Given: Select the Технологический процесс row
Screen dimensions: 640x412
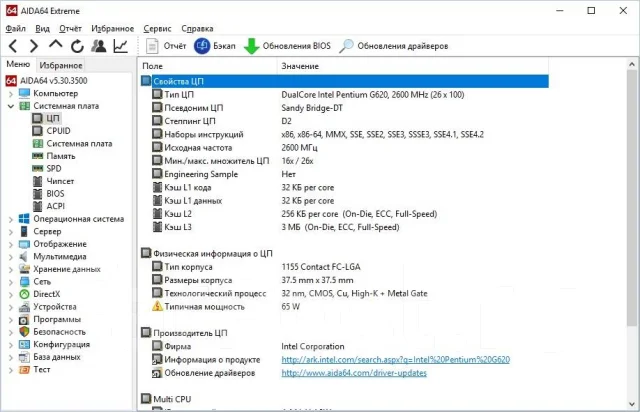Looking at the screenshot, I should click(x=344, y=293).
